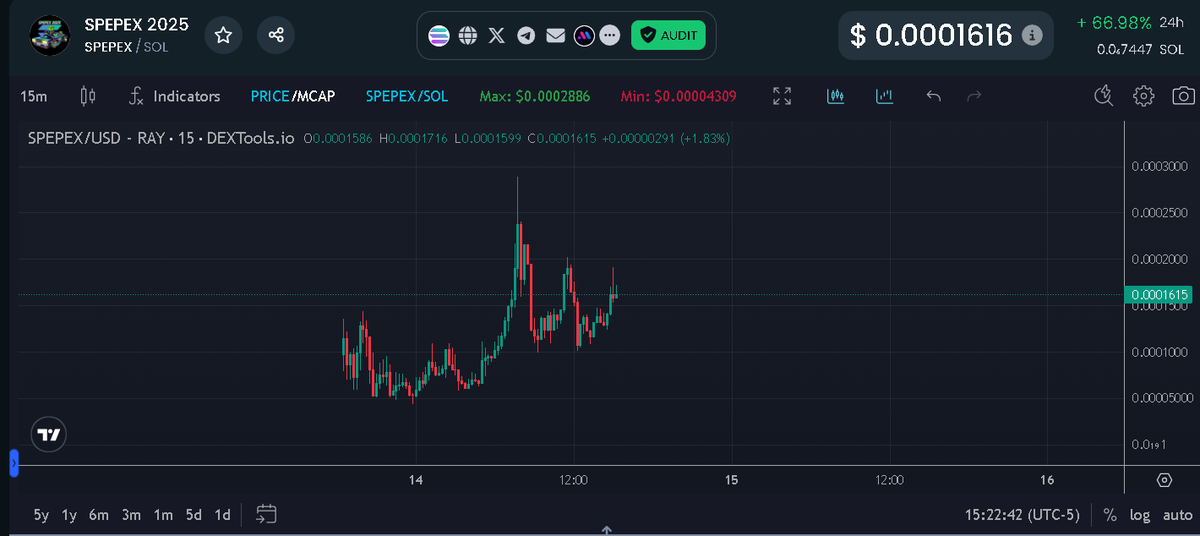Click the 14 date label on time axis
Screen dimensions: 1200x536
click(x=416, y=480)
